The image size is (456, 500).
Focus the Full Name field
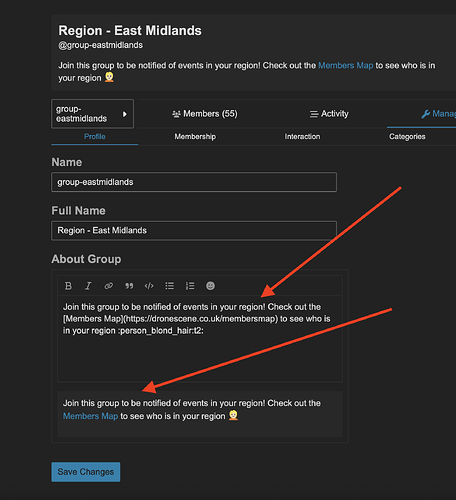pos(194,230)
